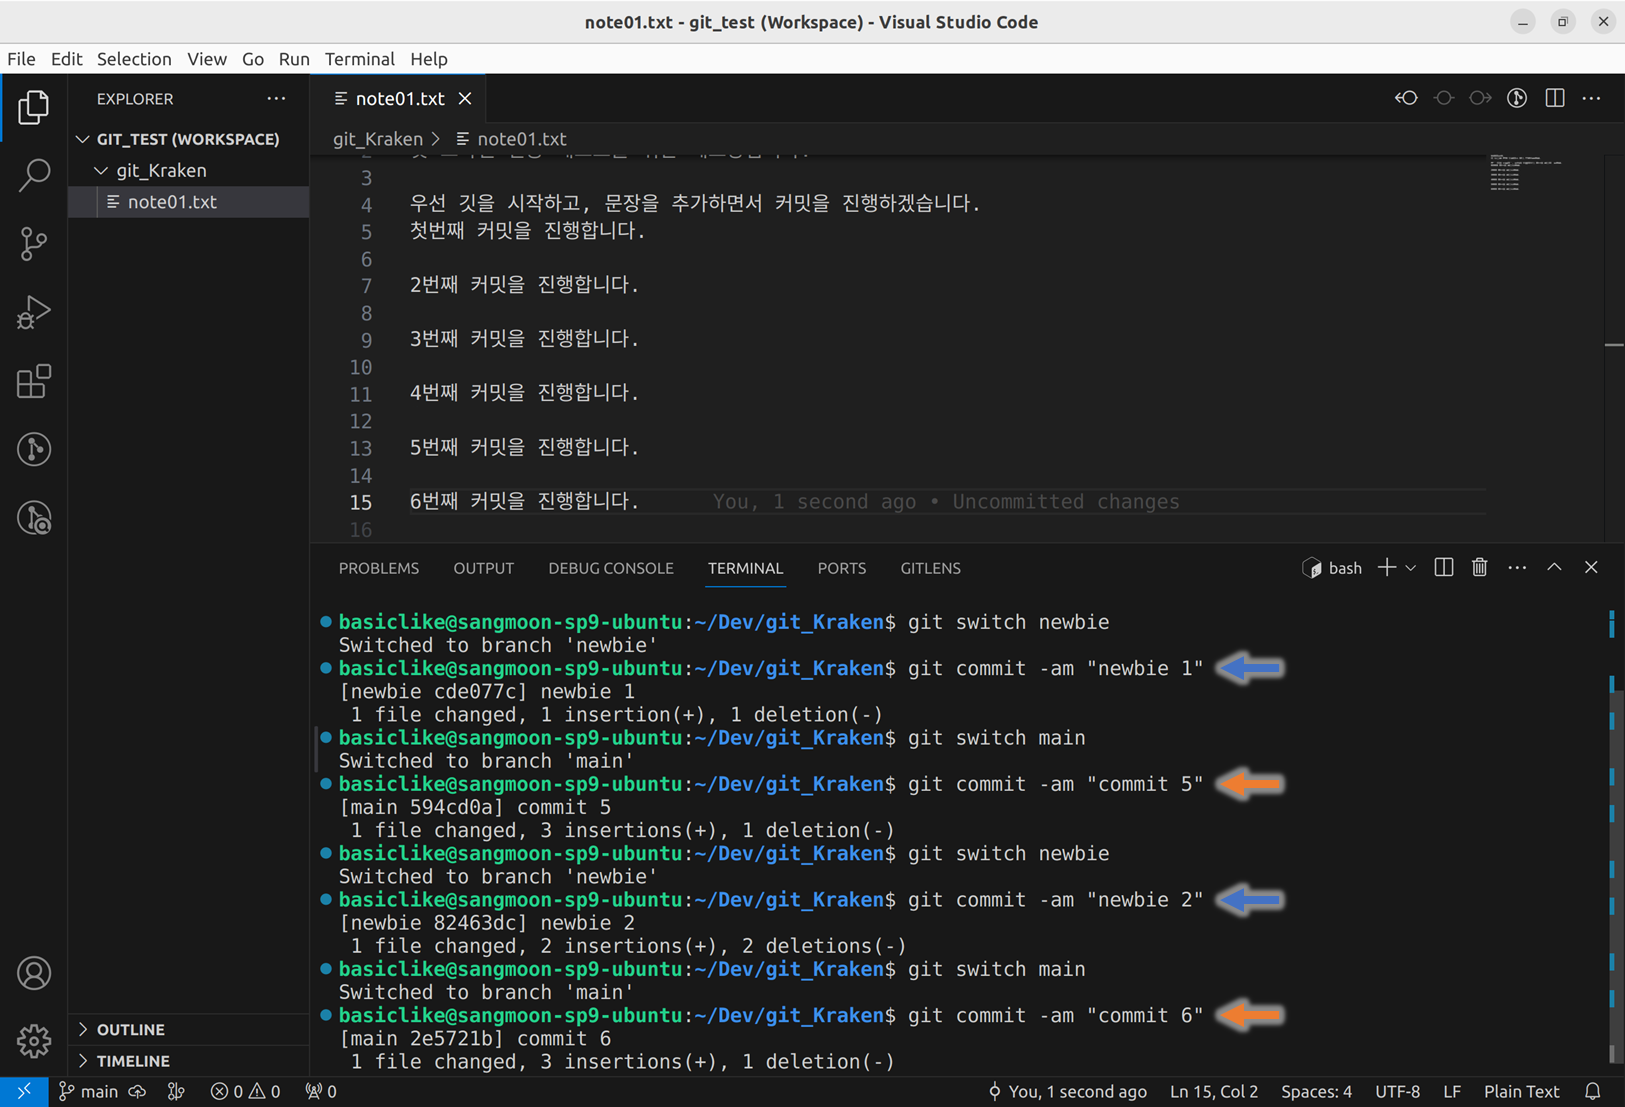Open the Help menu
Image resolution: width=1625 pixels, height=1107 pixels.
pos(429,59)
